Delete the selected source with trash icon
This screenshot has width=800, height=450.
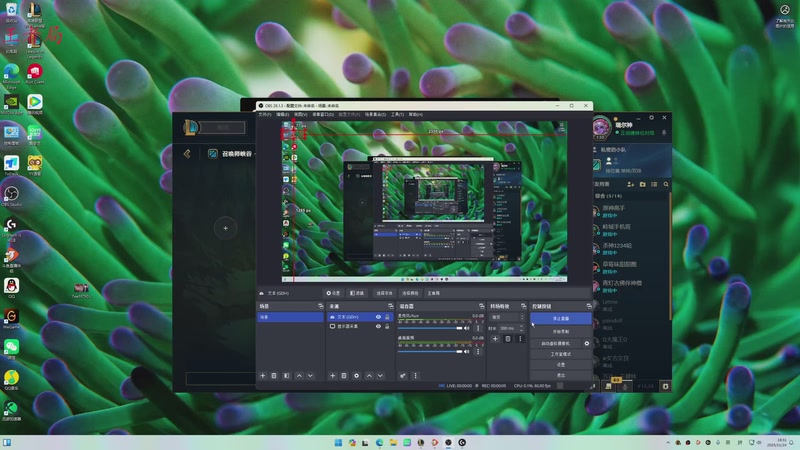344,375
